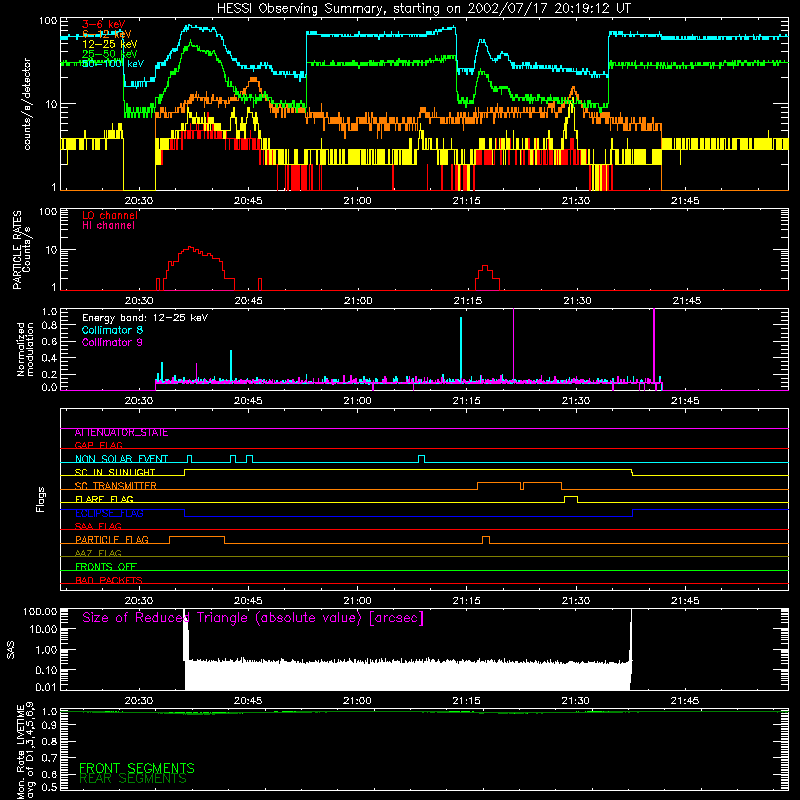Select the PARTICLE_FLAG label
This screenshot has height=800, width=800.
(112, 539)
